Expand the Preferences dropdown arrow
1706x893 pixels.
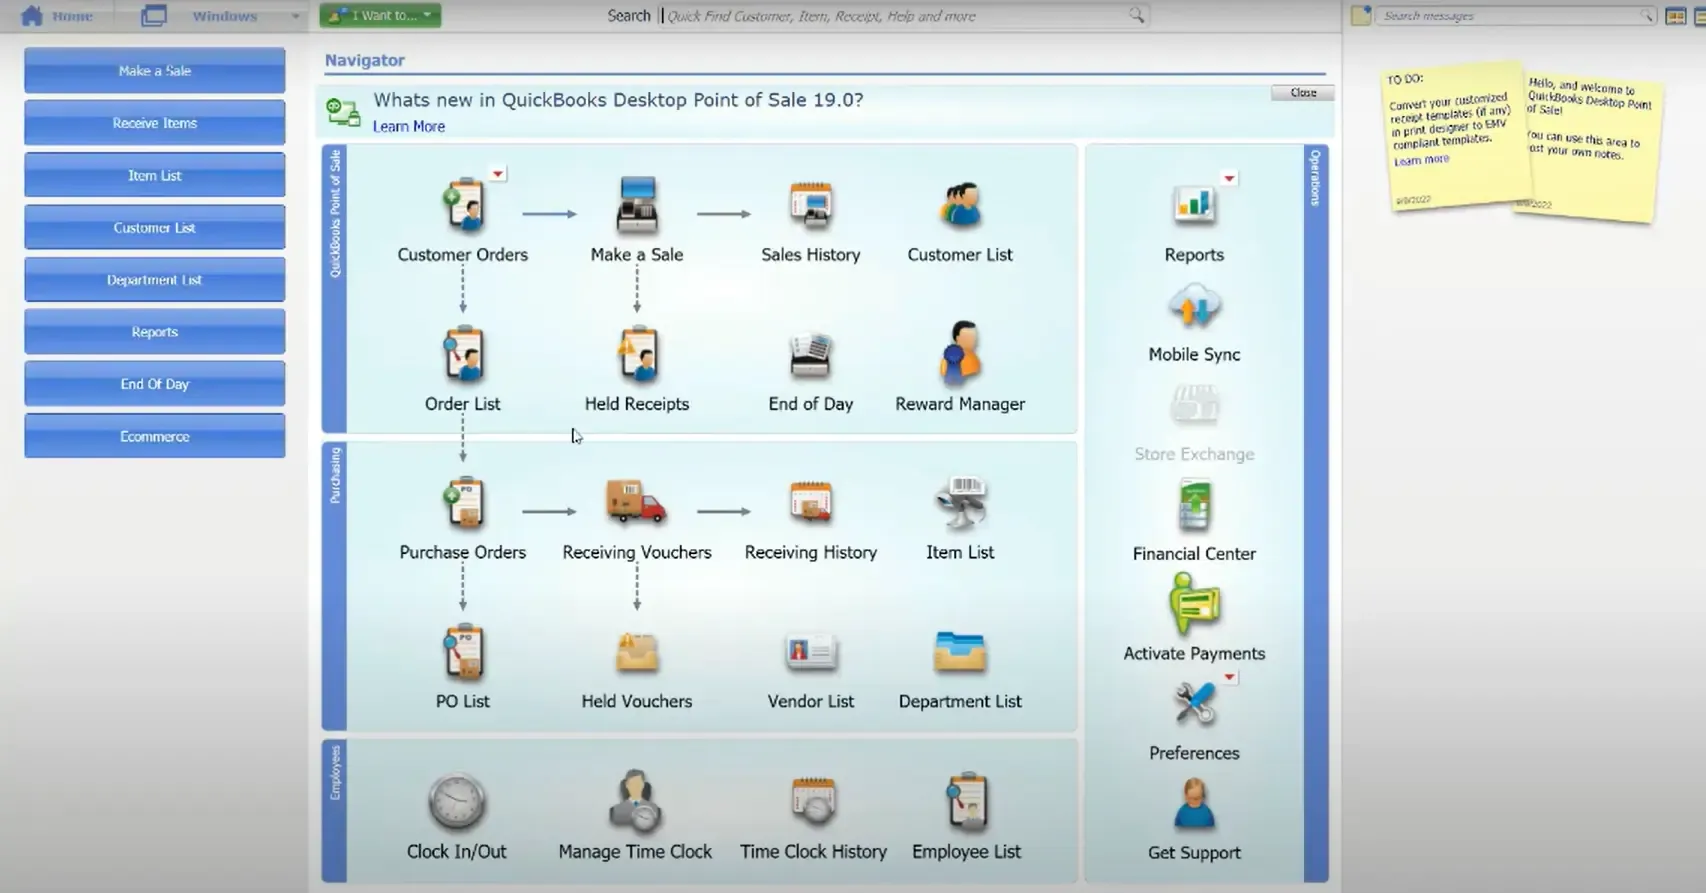point(1229,678)
